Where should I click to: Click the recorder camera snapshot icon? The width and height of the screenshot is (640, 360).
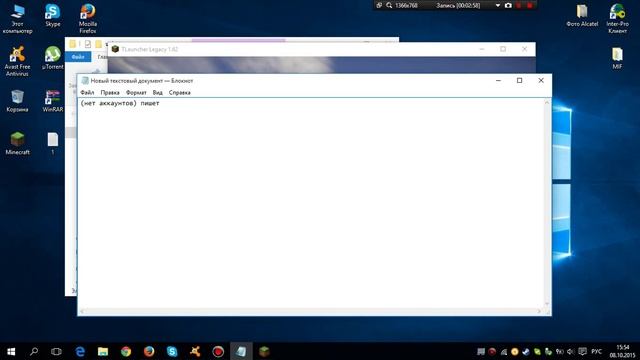tap(508, 5)
